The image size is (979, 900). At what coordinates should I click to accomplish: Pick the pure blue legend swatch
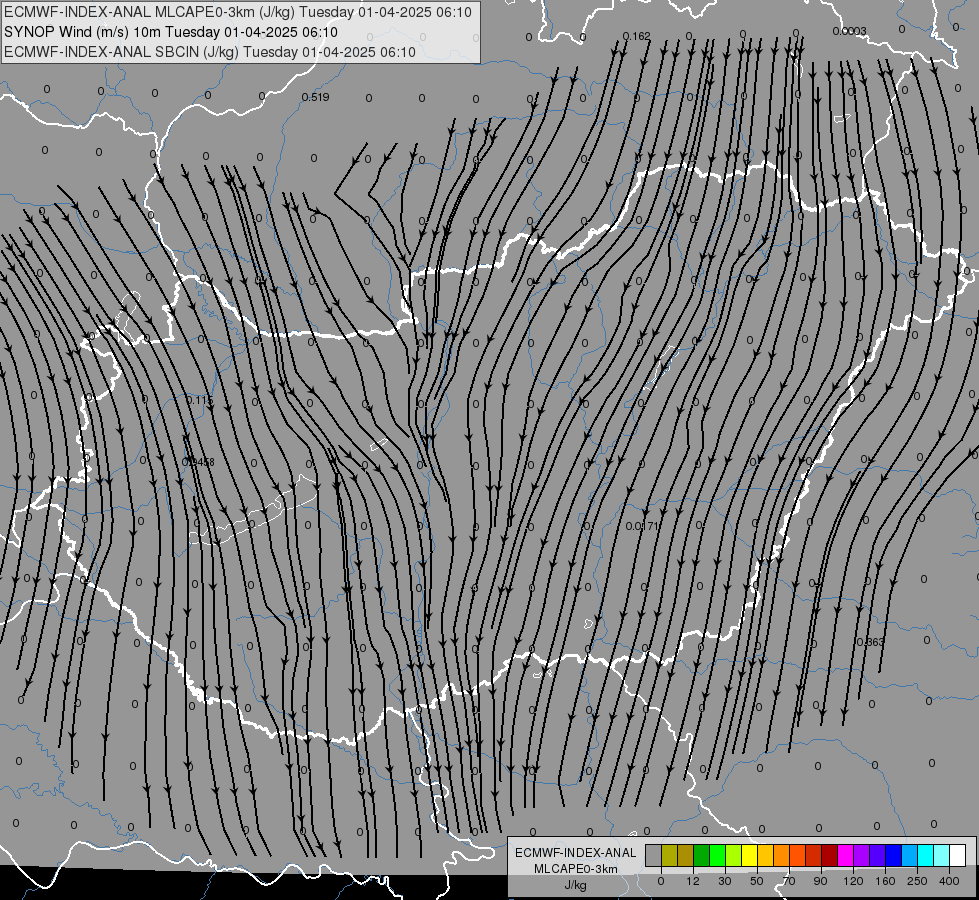point(894,855)
